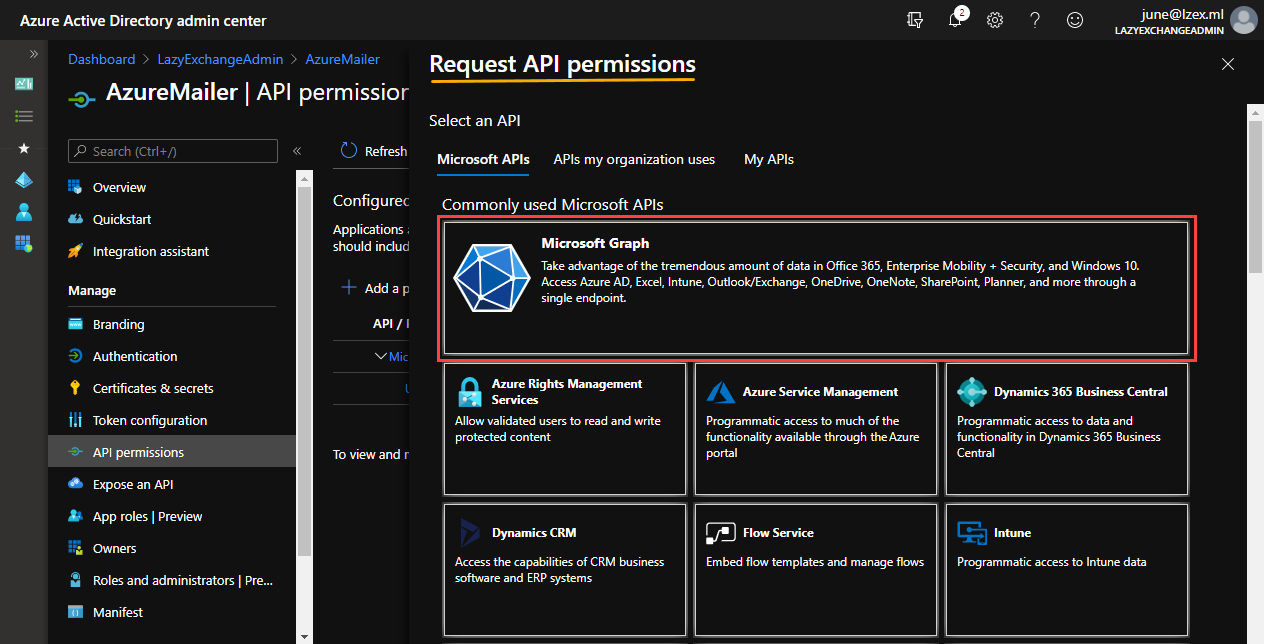This screenshot has width=1264, height=644.
Task: Select the Microsoft APIs tab
Action: (483, 159)
